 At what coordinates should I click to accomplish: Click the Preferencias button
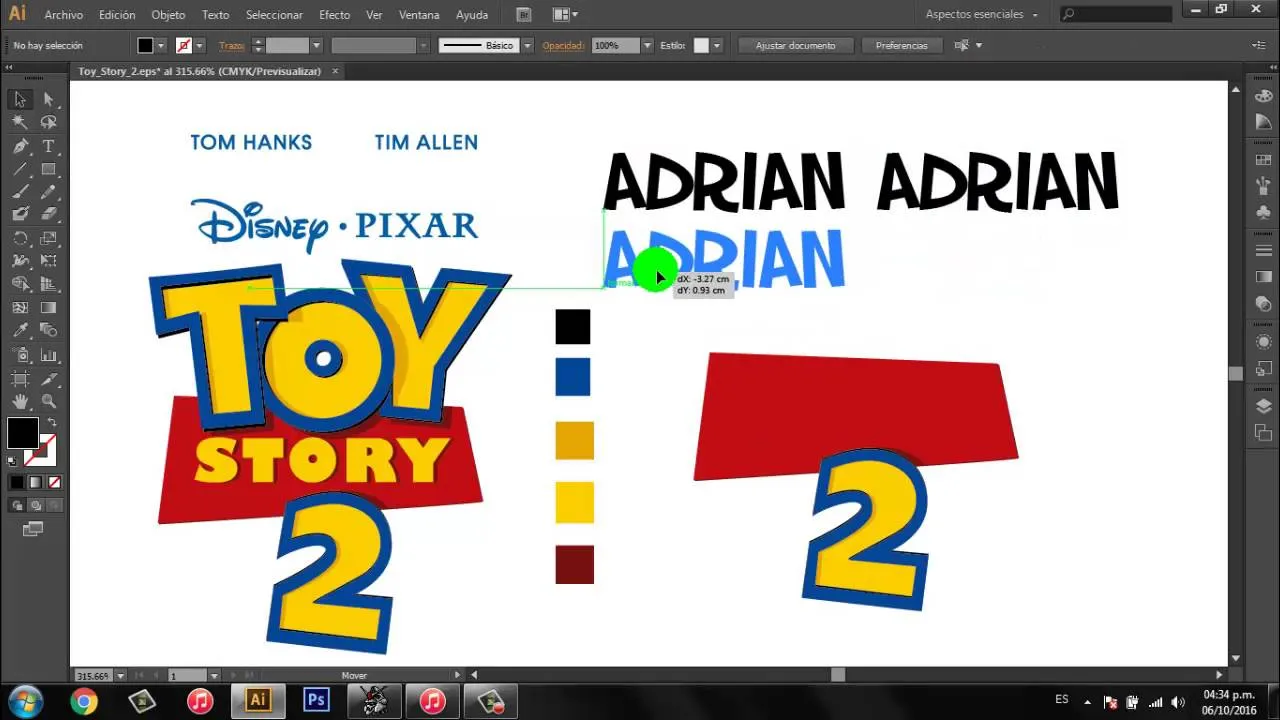tap(901, 45)
